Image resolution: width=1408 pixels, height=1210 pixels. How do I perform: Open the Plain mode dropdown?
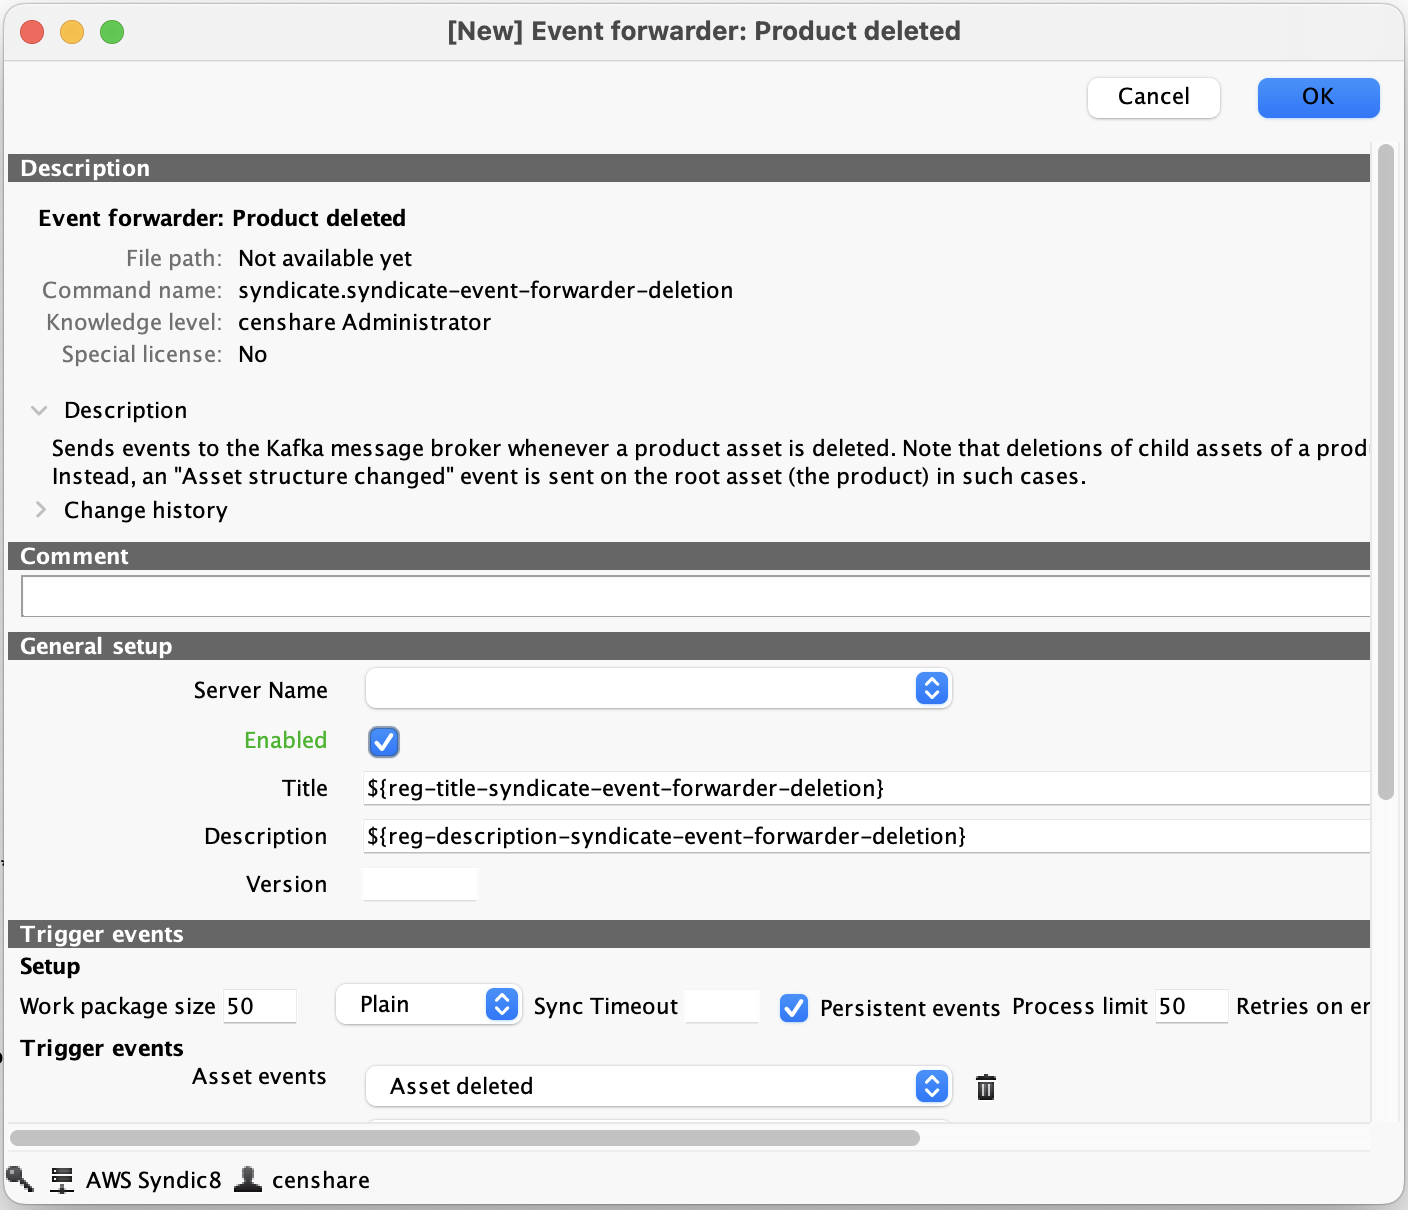427,1005
